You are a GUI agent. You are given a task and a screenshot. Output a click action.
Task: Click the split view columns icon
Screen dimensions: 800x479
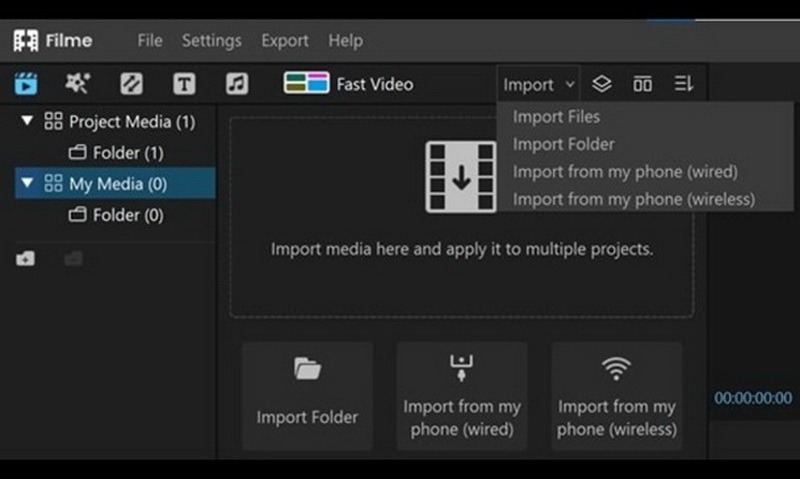pos(642,84)
